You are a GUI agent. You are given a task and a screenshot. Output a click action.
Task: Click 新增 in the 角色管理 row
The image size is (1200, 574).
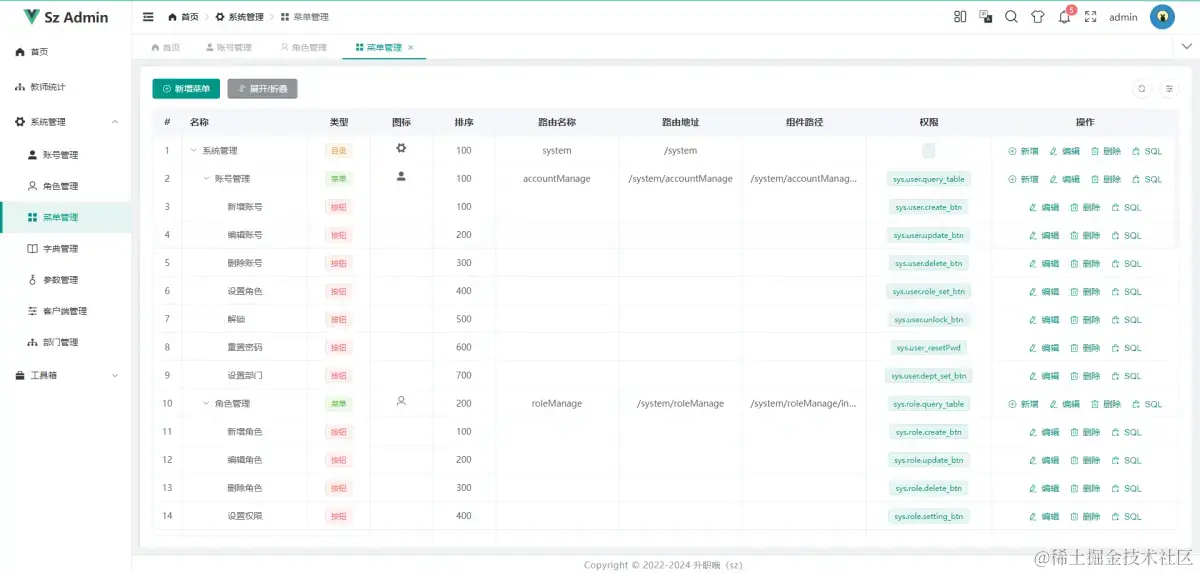click(x=1023, y=404)
